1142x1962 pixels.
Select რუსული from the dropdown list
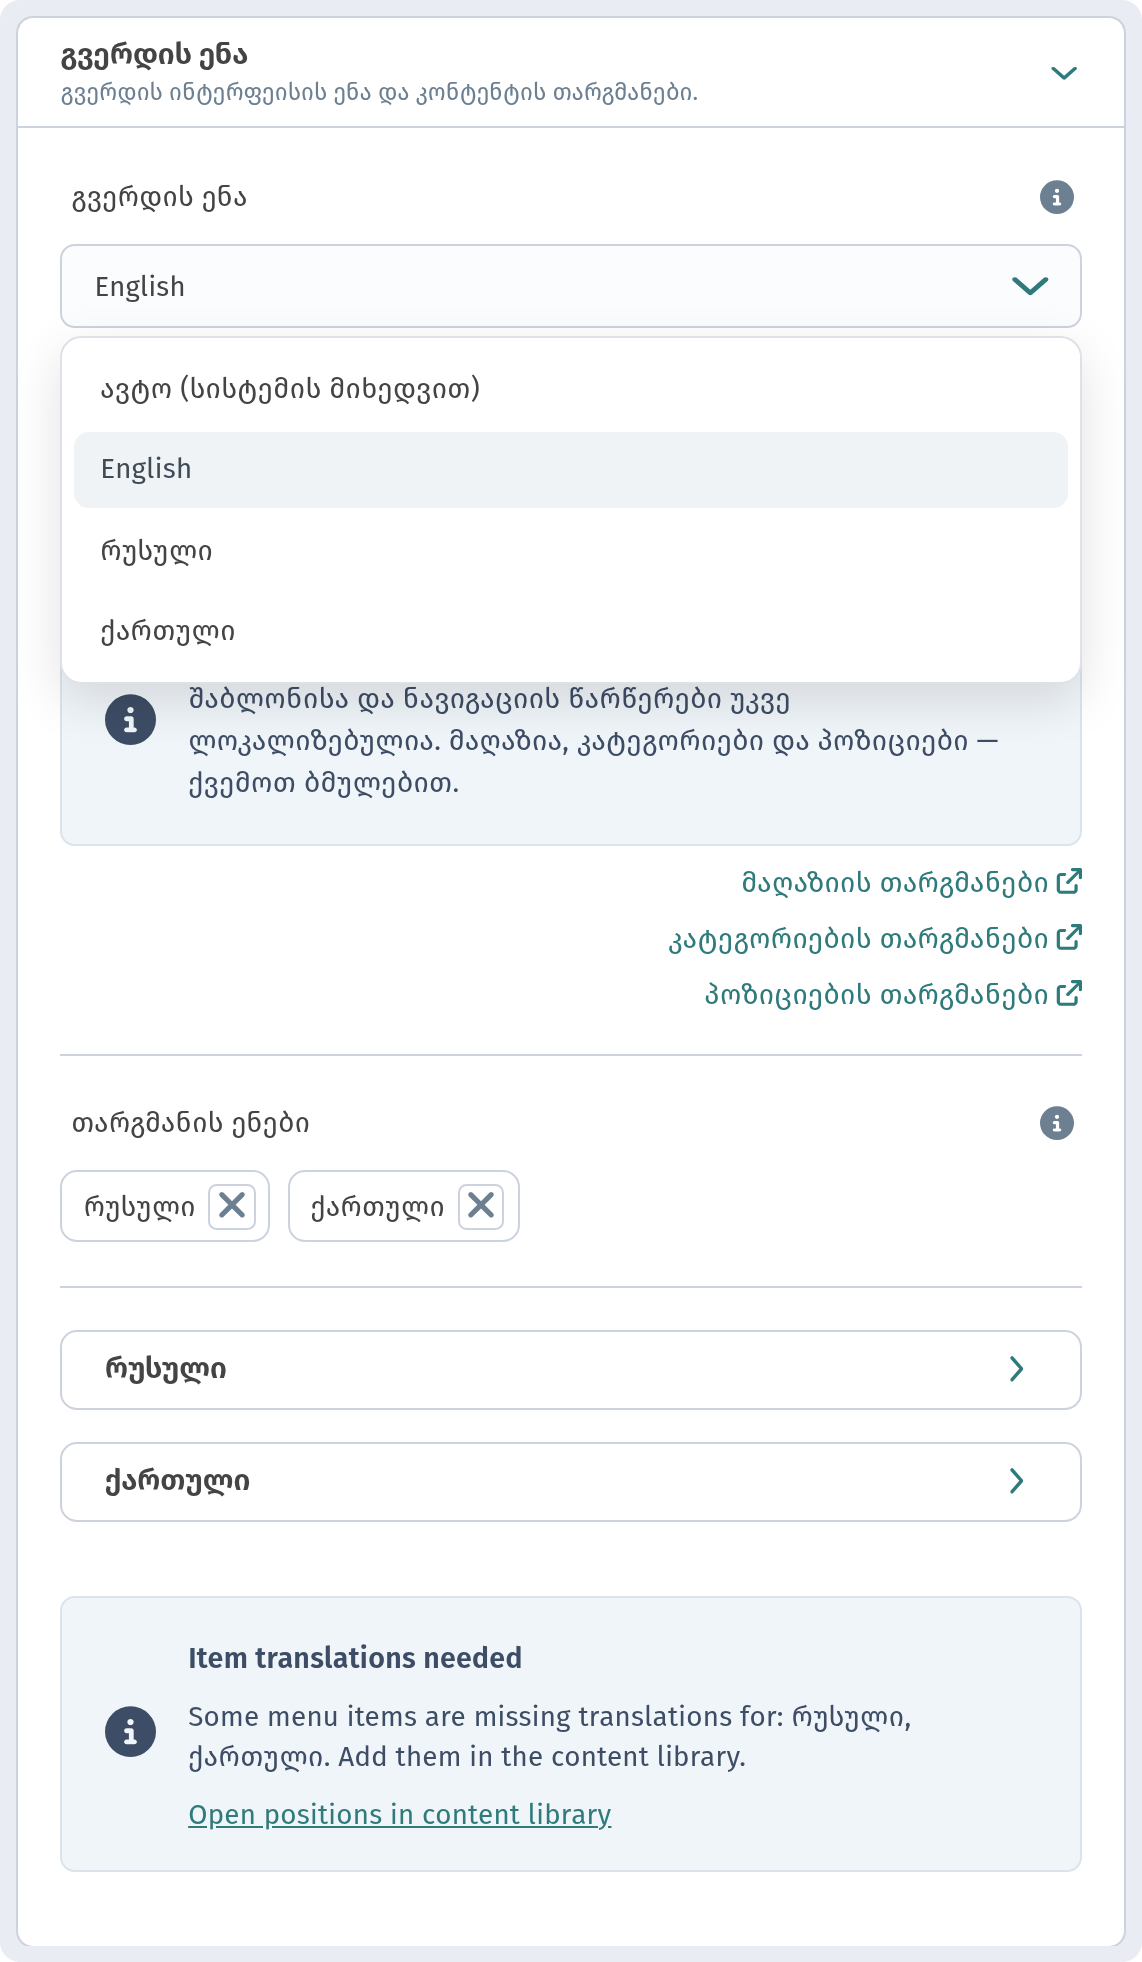click(x=571, y=551)
